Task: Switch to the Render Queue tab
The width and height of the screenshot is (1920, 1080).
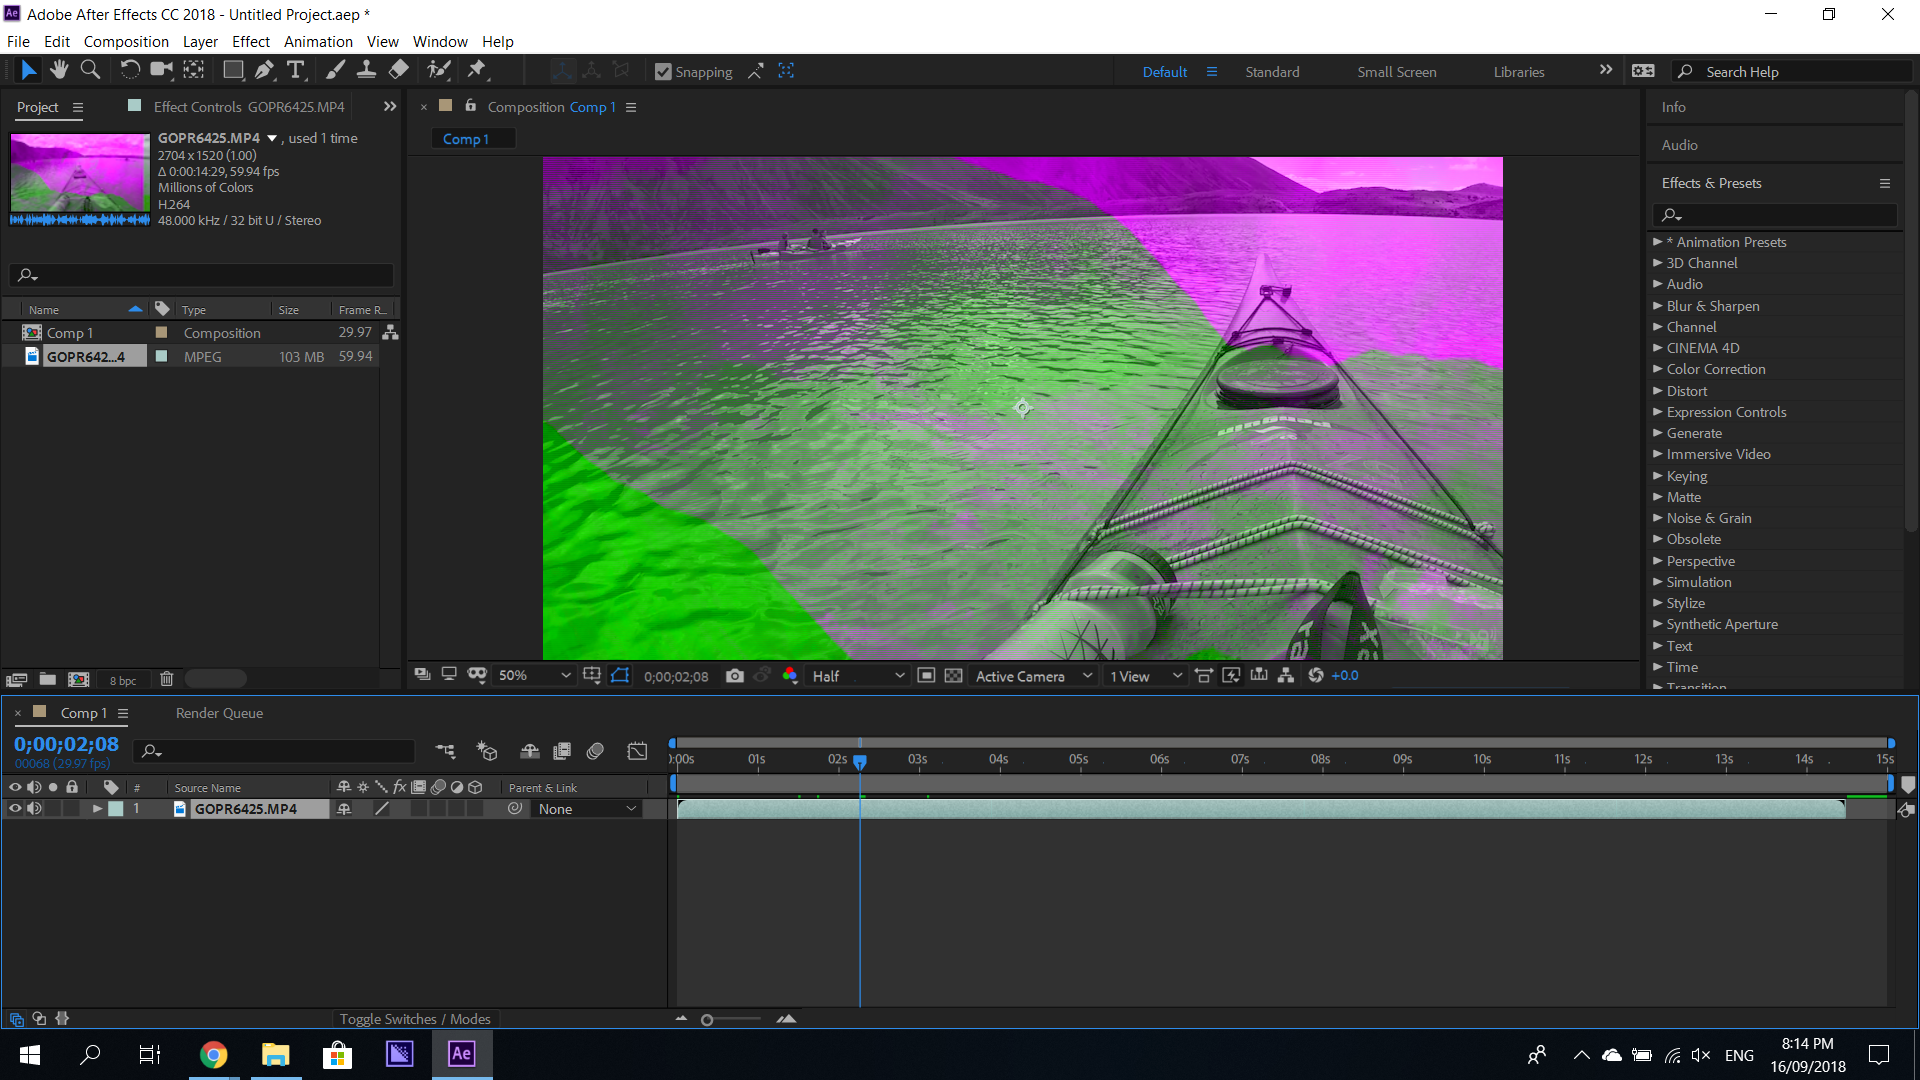Action: pyautogui.click(x=219, y=713)
